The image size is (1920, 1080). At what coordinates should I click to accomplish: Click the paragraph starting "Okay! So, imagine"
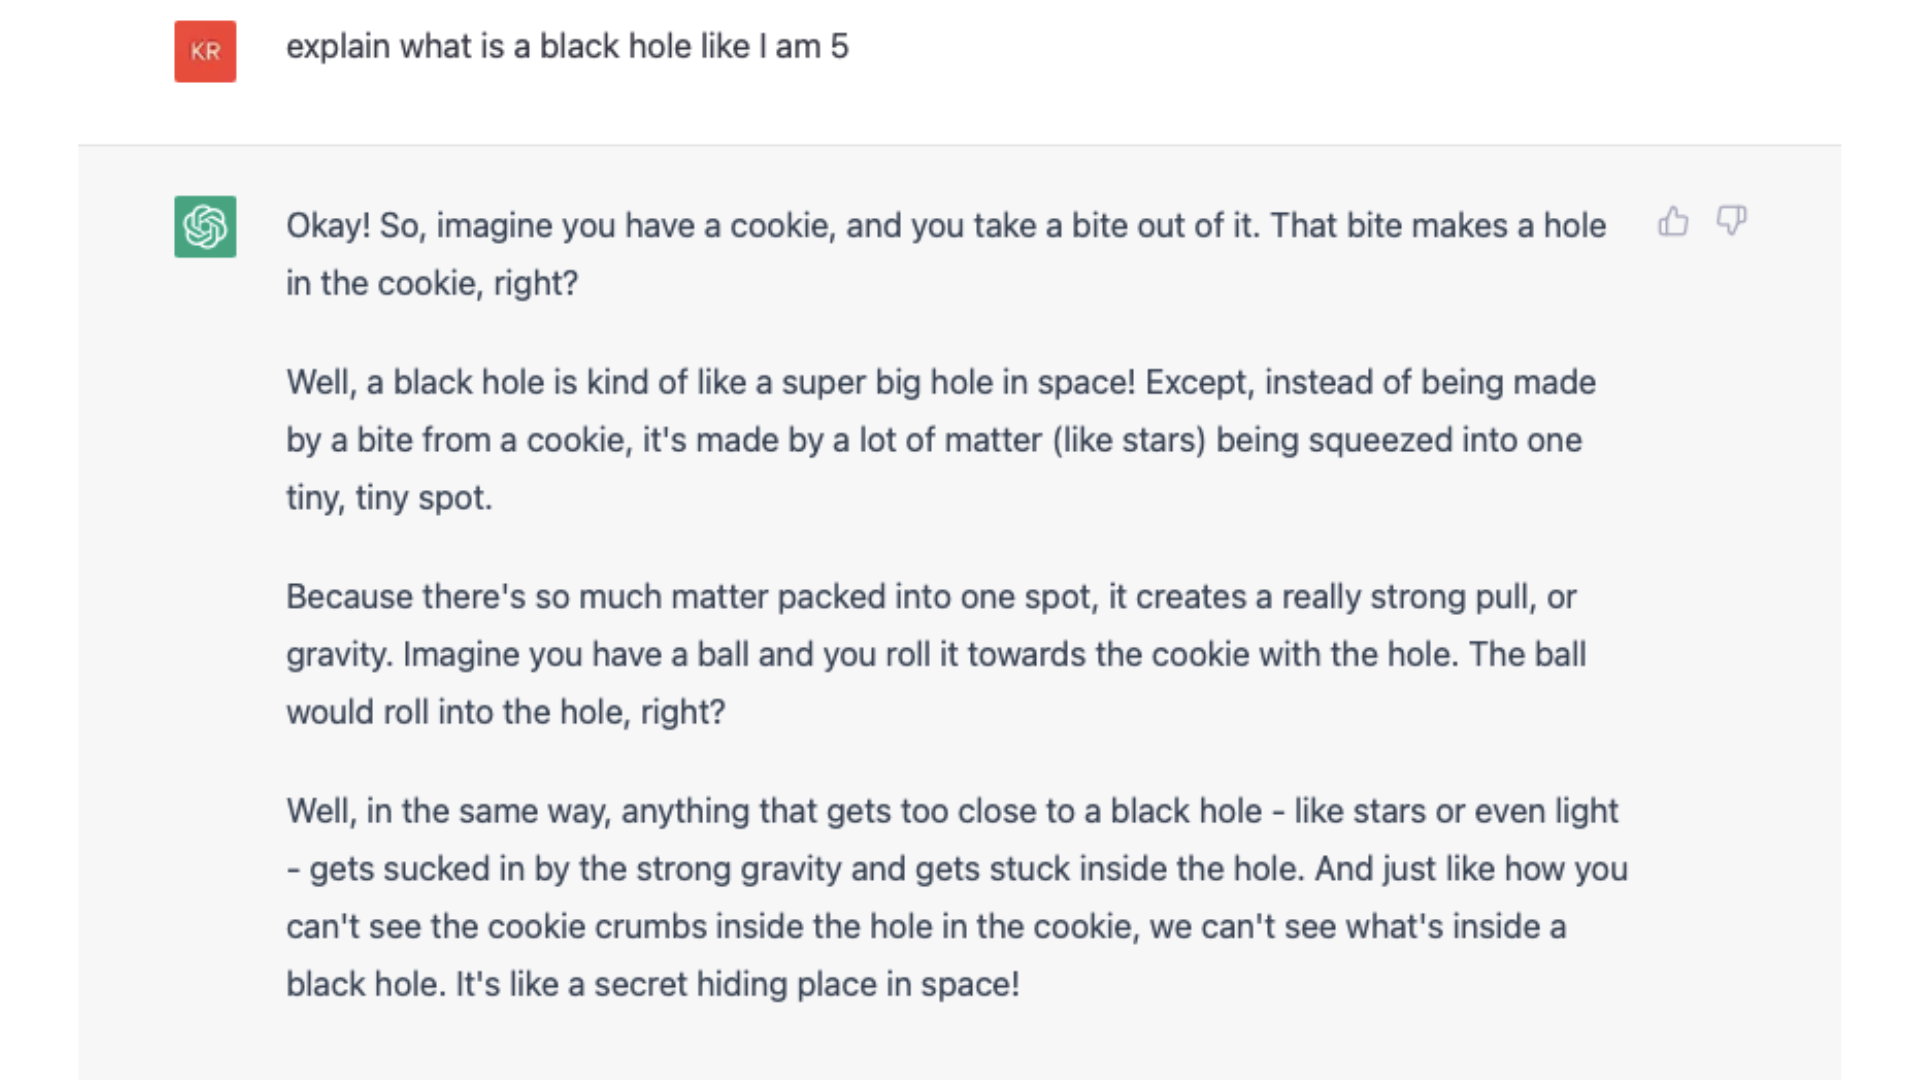[945, 226]
